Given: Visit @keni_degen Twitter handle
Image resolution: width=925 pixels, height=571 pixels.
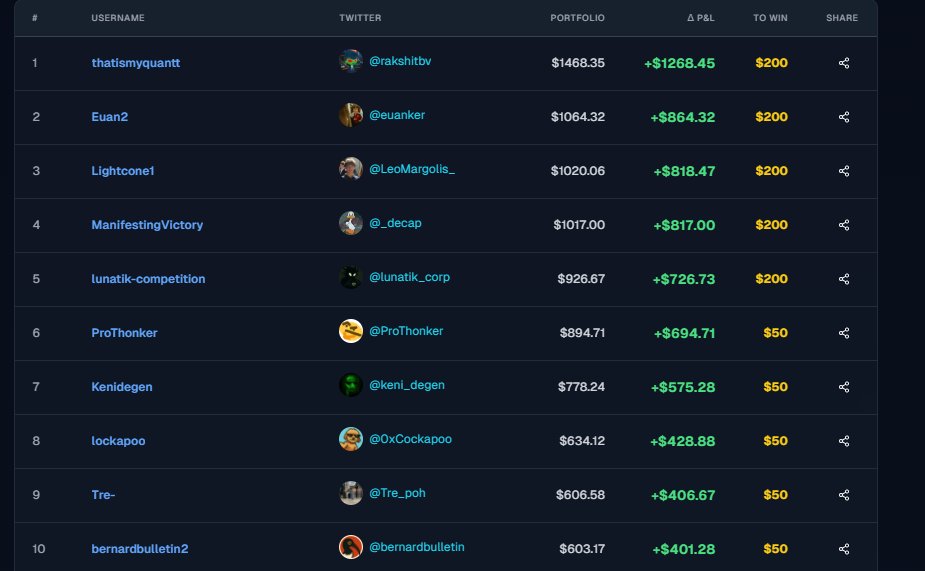Looking at the screenshot, I should coord(407,385).
